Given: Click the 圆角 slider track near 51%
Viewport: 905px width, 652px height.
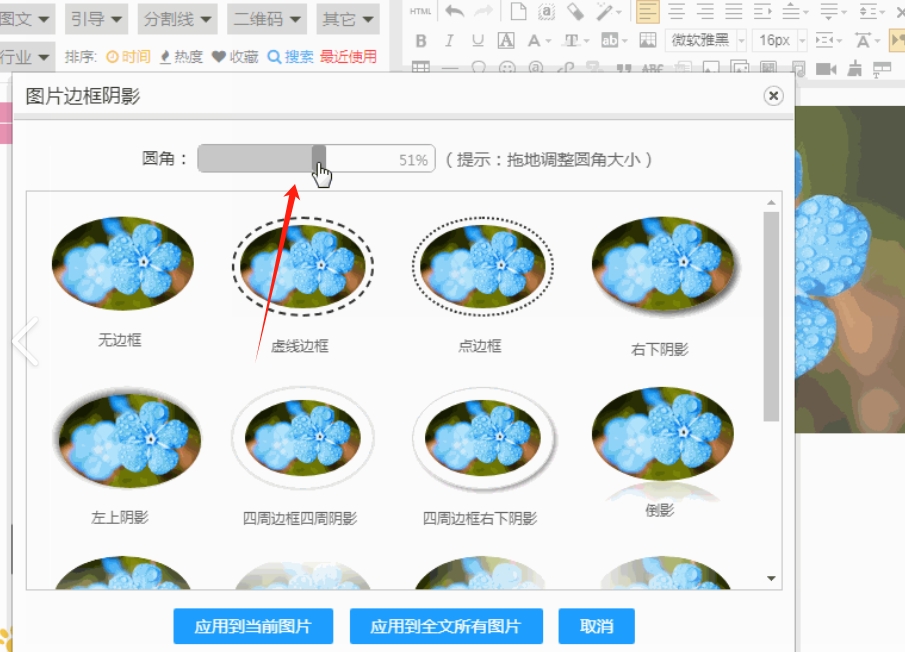Looking at the screenshot, I should (x=316, y=158).
